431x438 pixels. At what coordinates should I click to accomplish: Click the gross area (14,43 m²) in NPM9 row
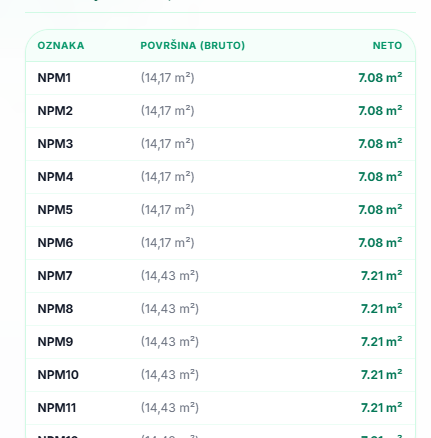click(170, 342)
